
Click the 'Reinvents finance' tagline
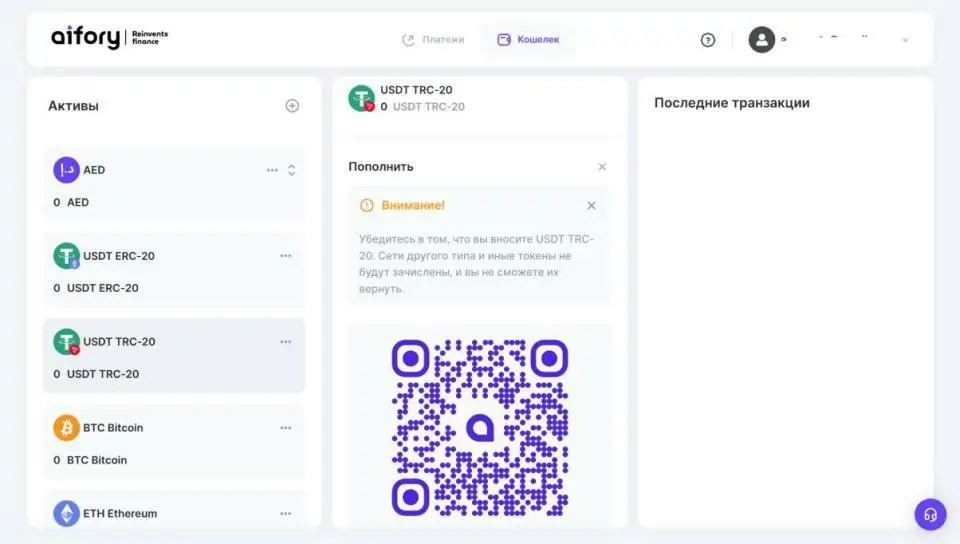[x=150, y=37]
